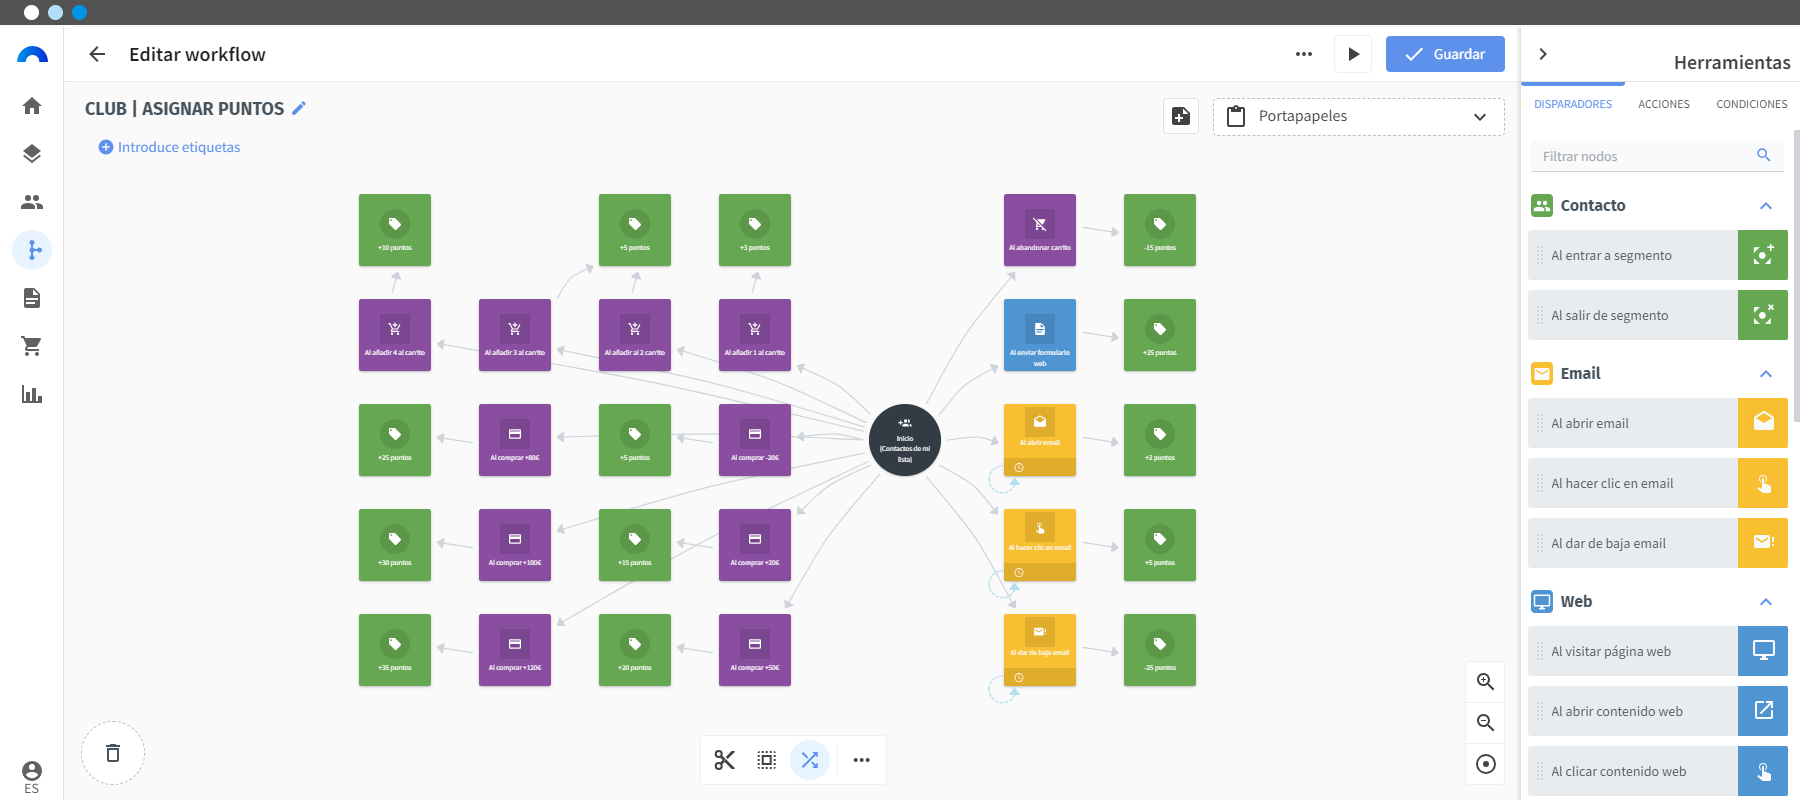Viewport: 1800px width, 800px height.
Task: Collapse the Web section
Action: [1766, 602]
